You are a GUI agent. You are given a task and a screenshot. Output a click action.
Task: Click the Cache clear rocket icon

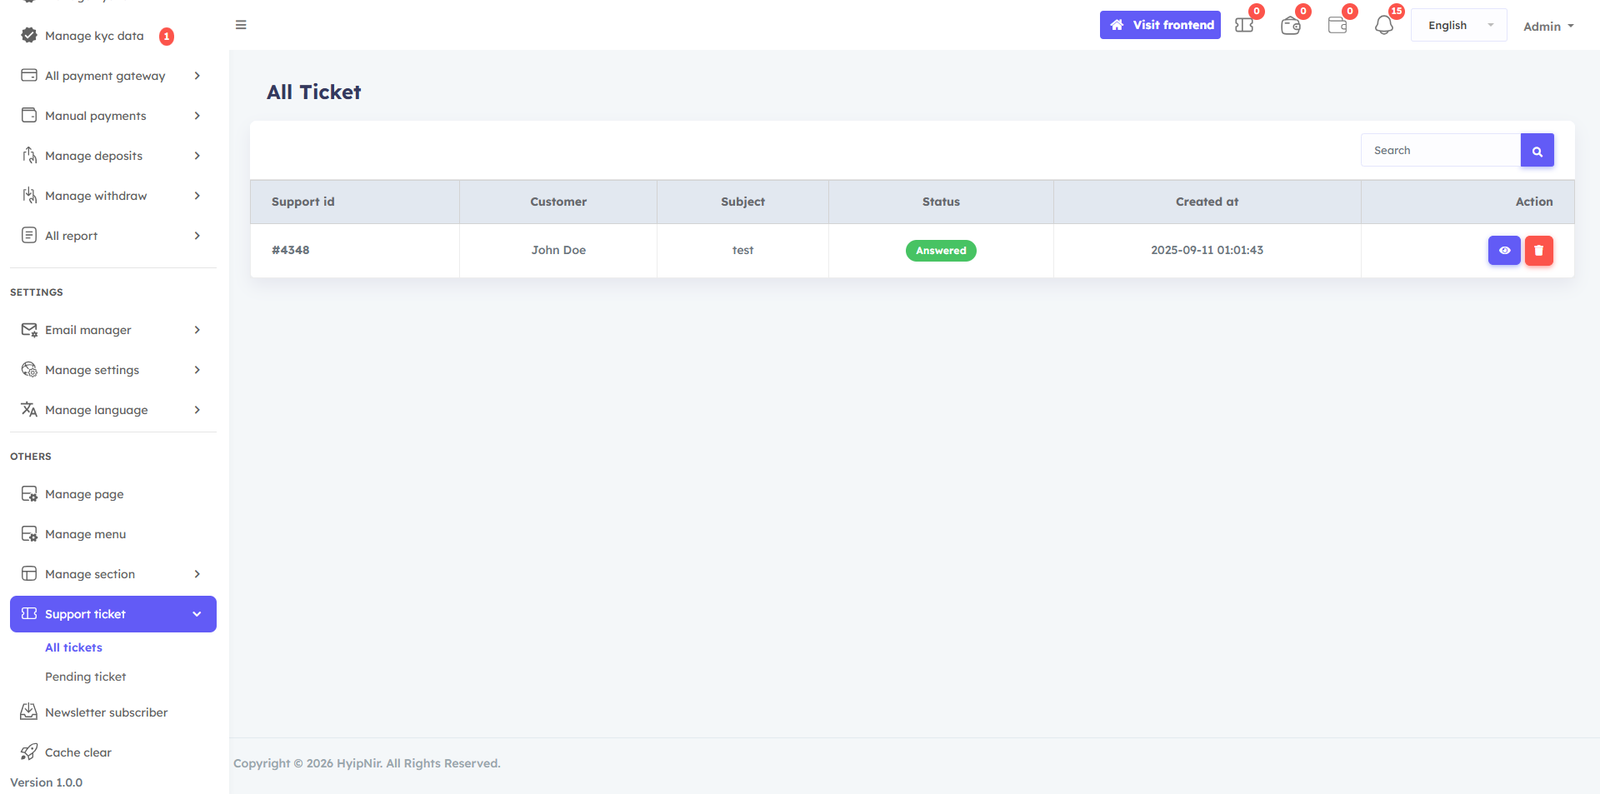pyautogui.click(x=29, y=752)
